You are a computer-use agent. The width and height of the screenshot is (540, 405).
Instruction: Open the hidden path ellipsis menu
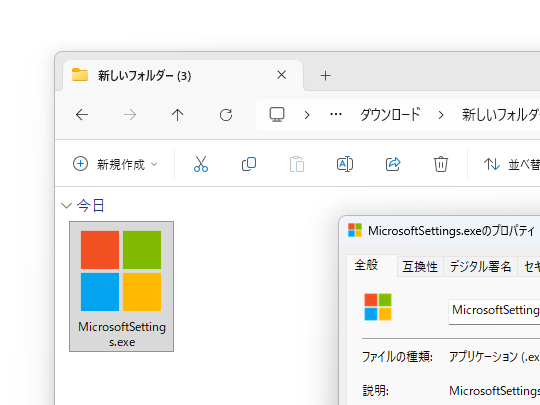336,114
